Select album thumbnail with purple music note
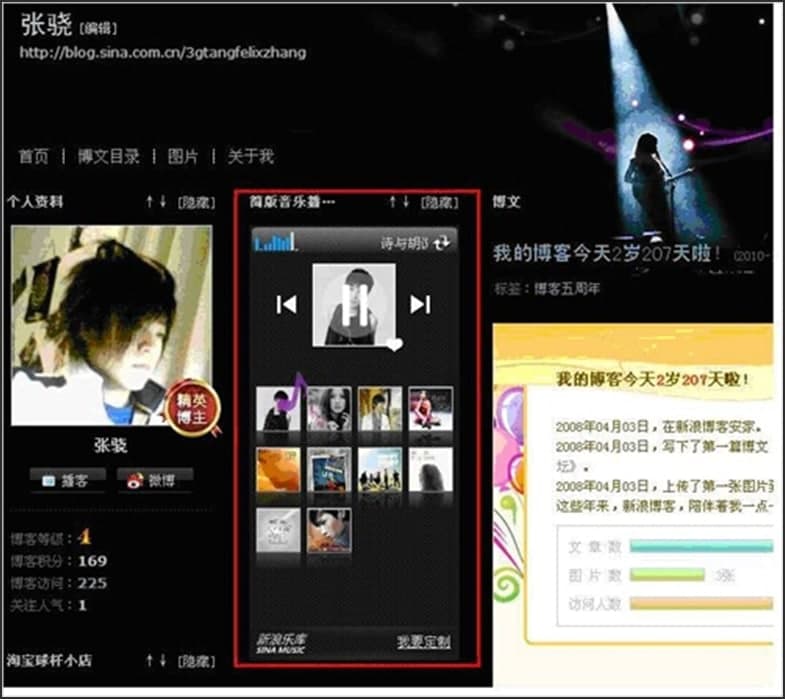This screenshot has height=699, width=785. pyautogui.click(x=278, y=409)
